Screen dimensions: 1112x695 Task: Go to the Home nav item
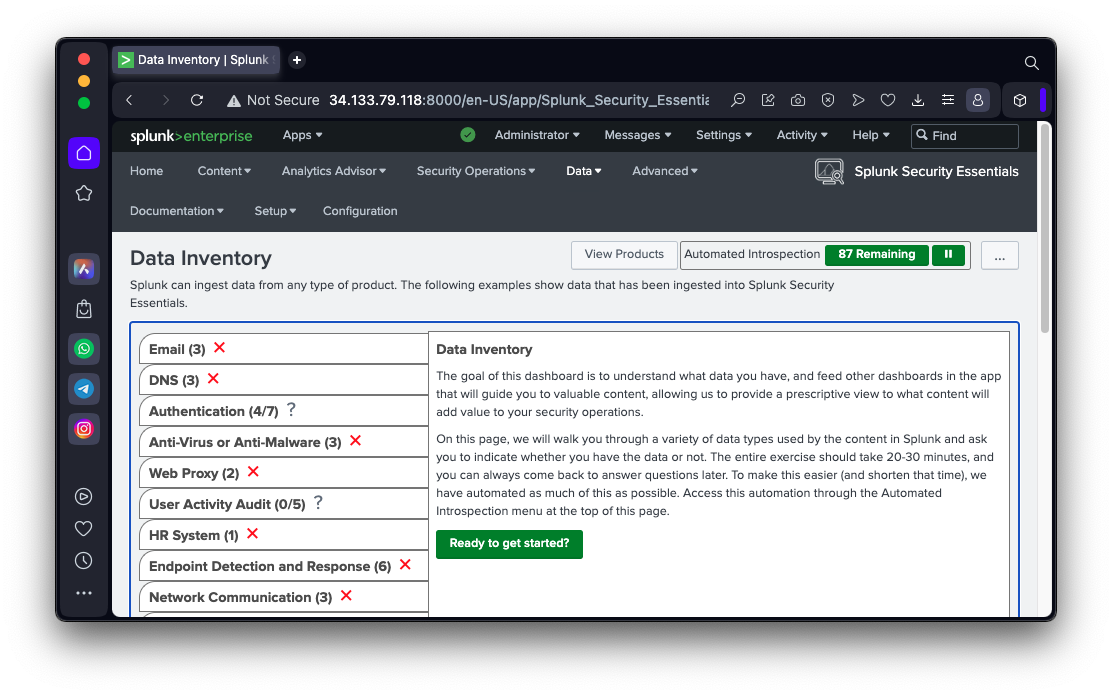point(146,171)
